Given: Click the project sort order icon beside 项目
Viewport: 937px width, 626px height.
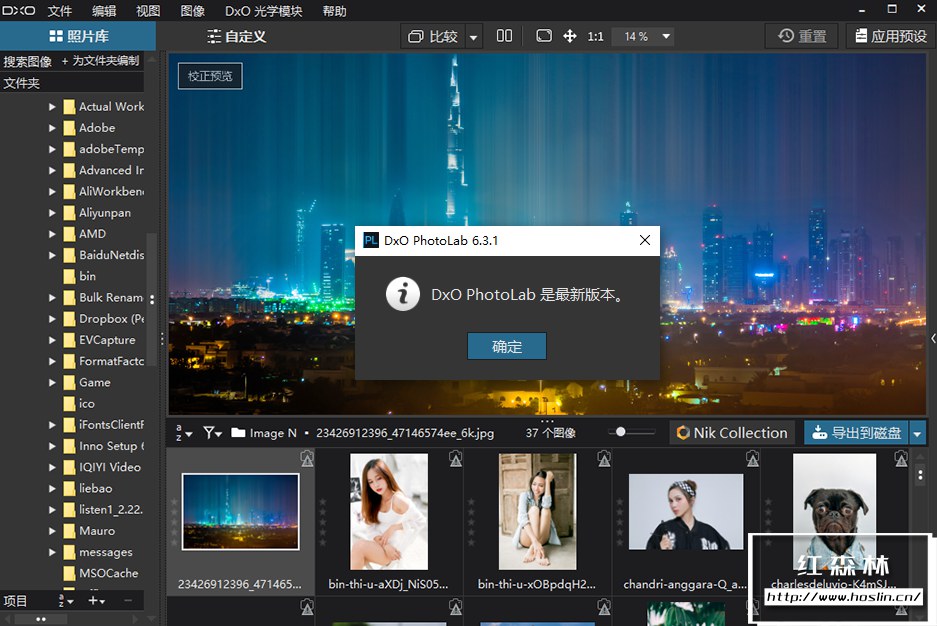Looking at the screenshot, I should click(x=66, y=601).
